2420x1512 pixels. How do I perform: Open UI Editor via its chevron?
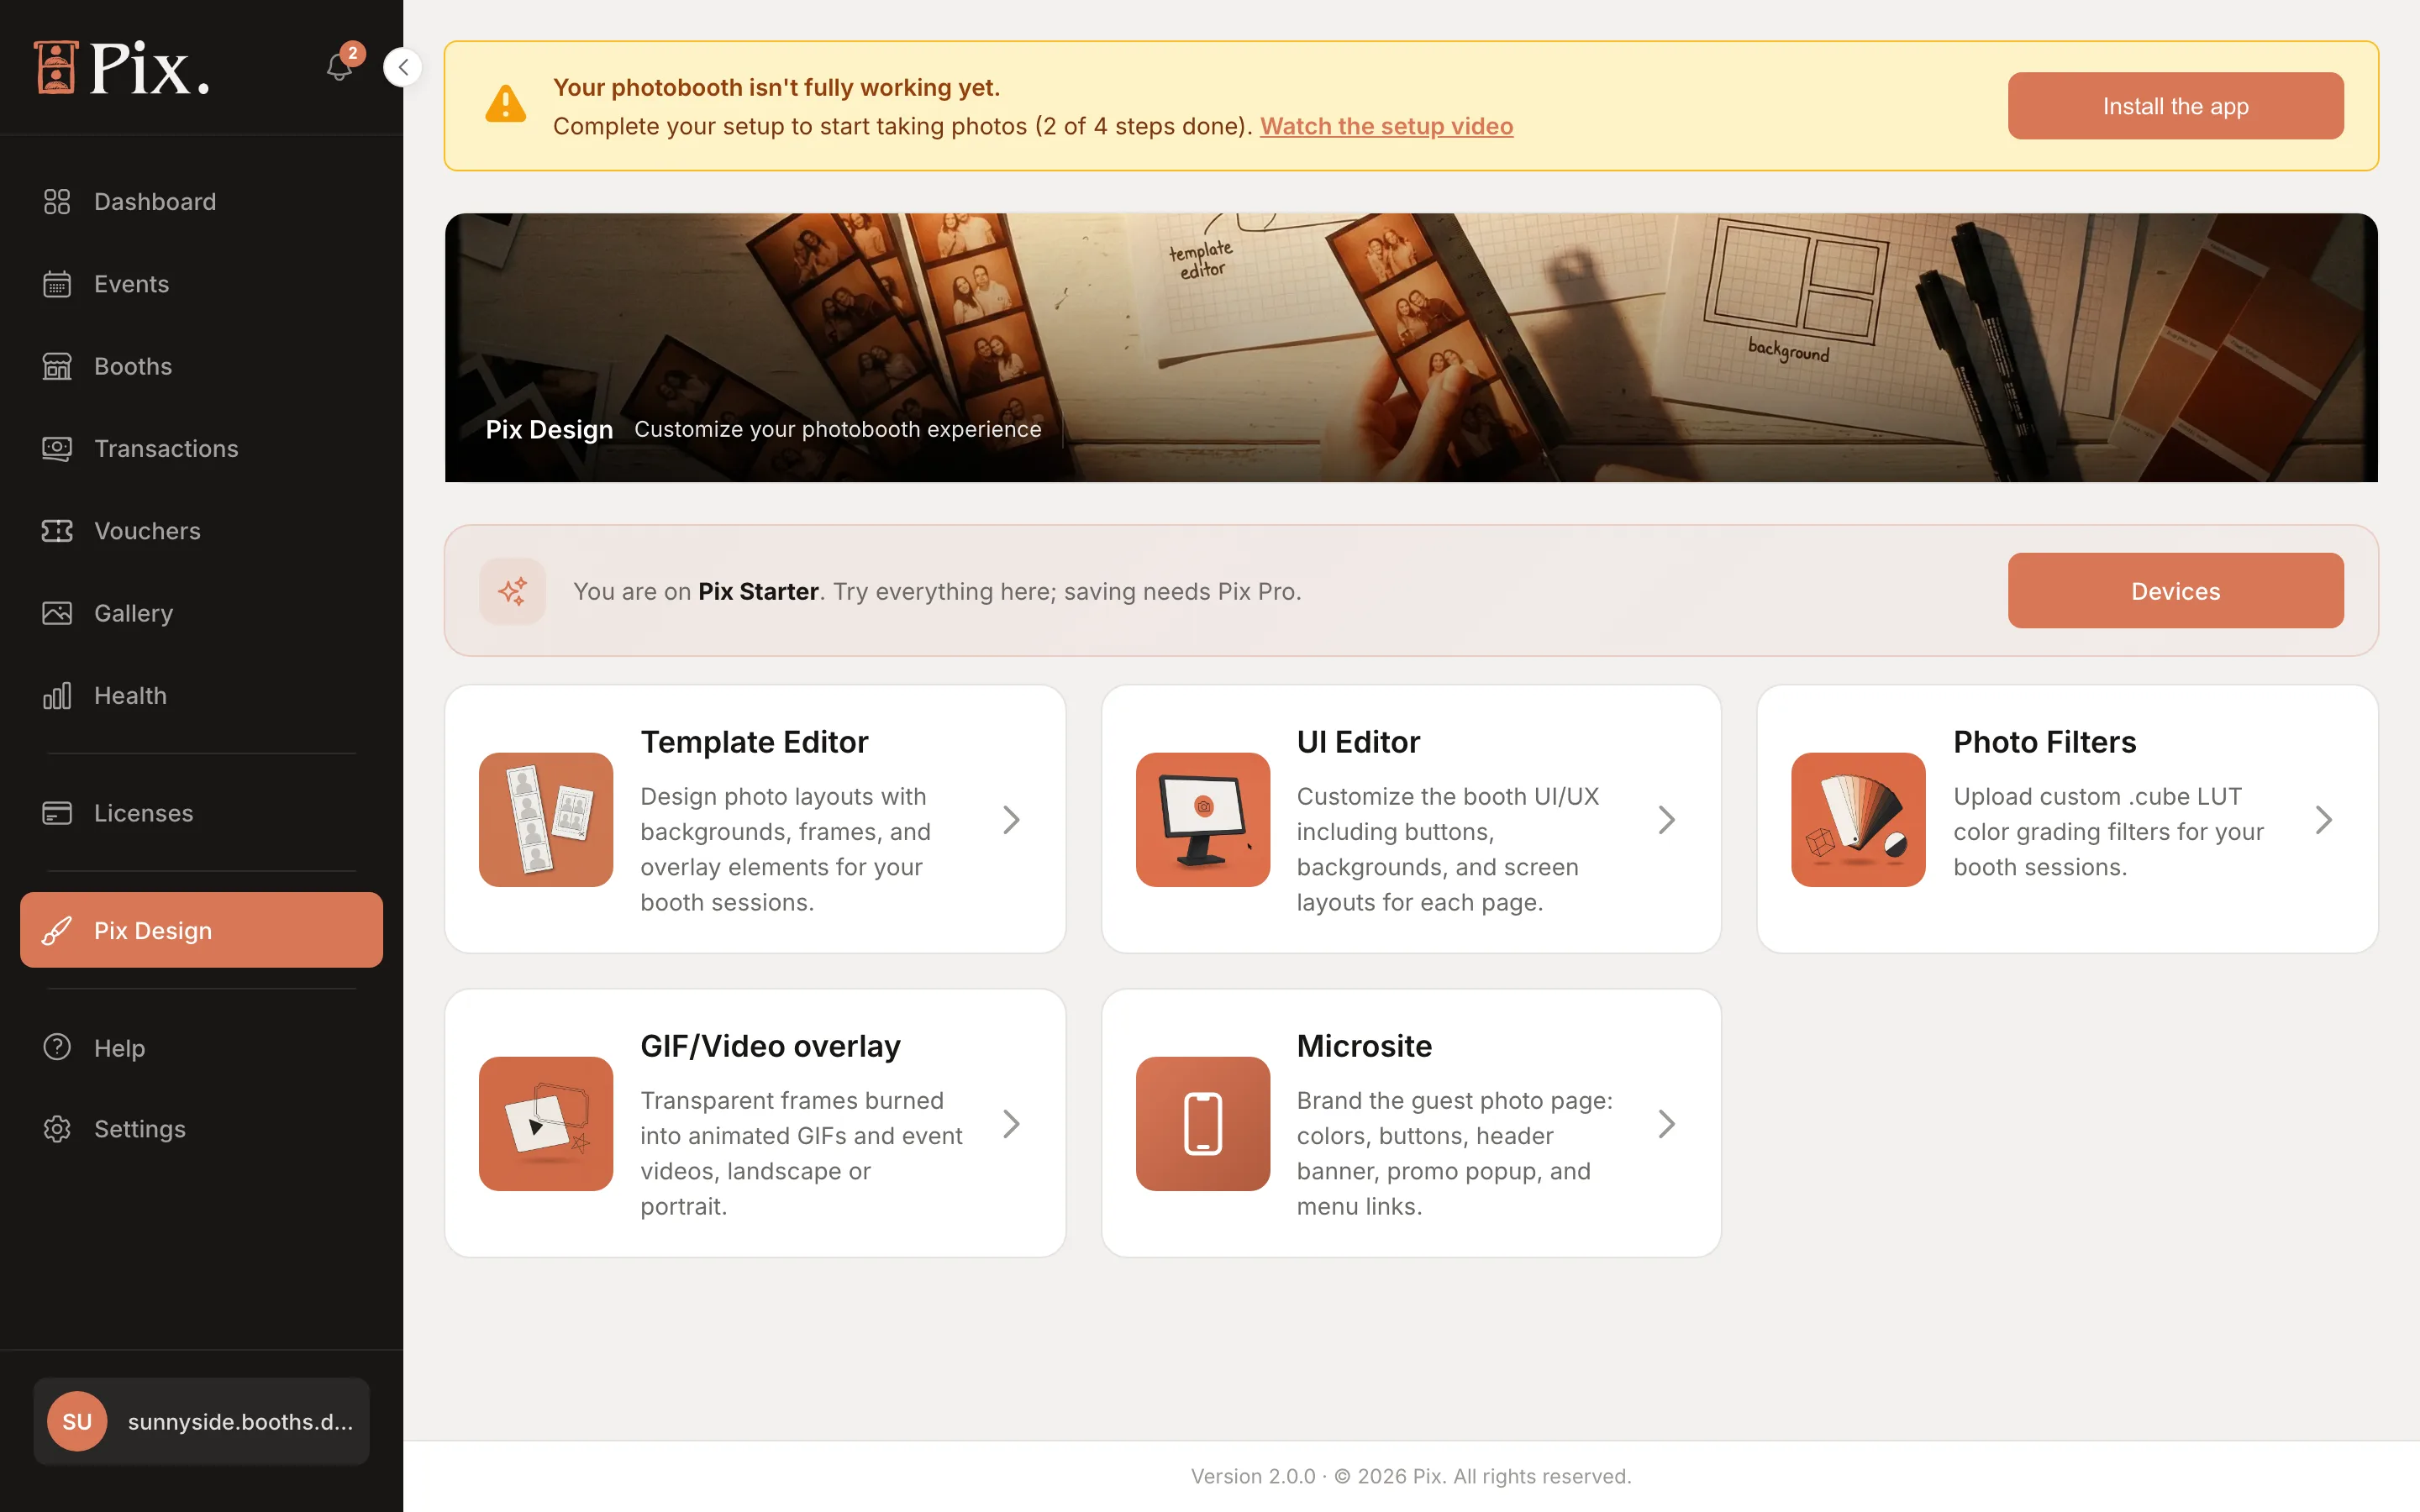point(1667,820)
